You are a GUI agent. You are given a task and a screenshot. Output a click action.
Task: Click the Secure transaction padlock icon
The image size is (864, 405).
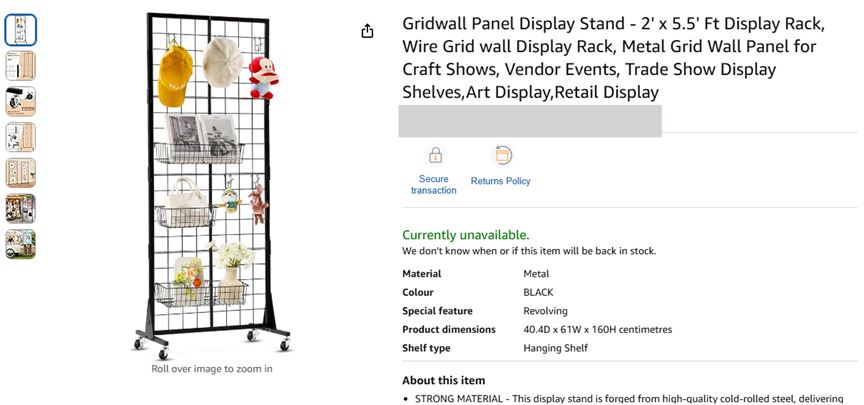434,156
